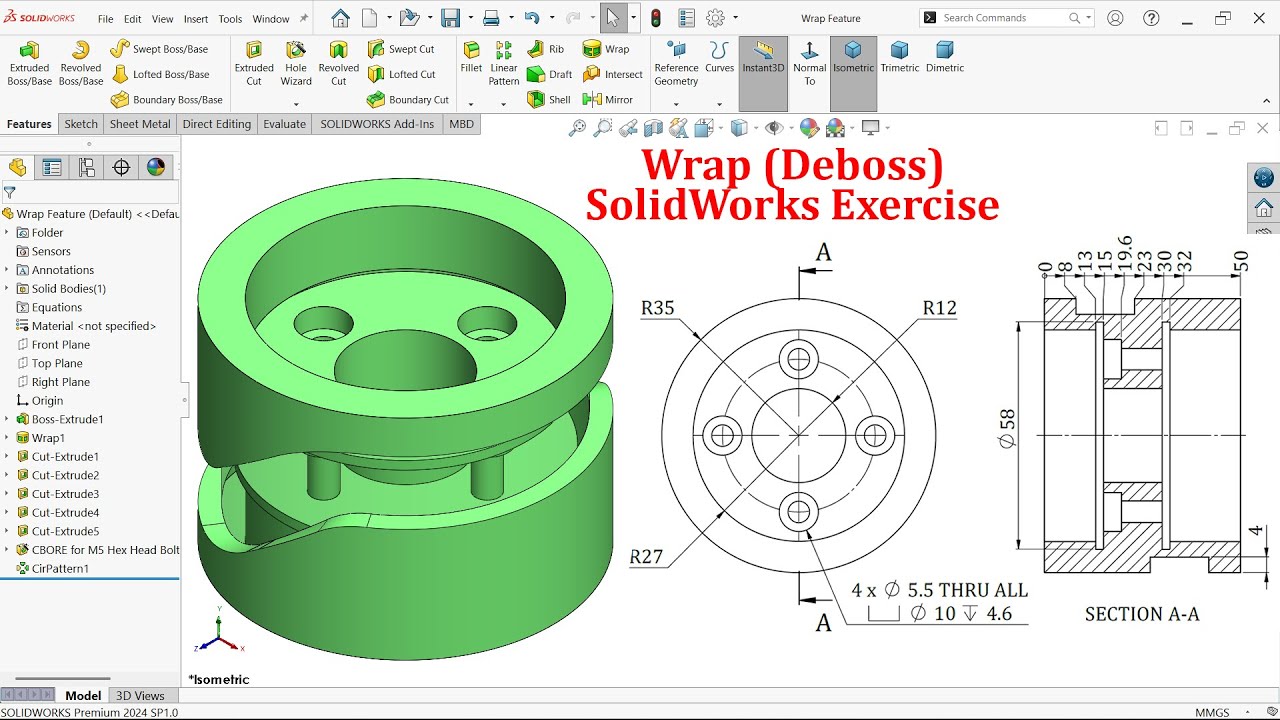This screenshot has width=1280, height=720.
Task: Choose Boundary Boss/Base feature
Action: (166, 99)
